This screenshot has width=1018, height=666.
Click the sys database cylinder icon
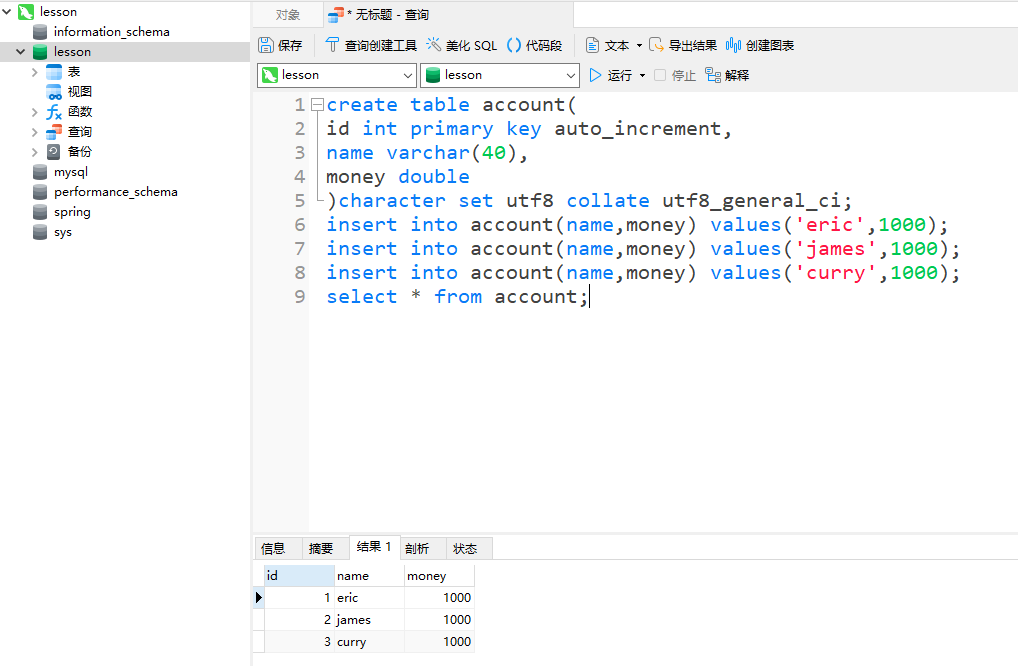(40, 232)
